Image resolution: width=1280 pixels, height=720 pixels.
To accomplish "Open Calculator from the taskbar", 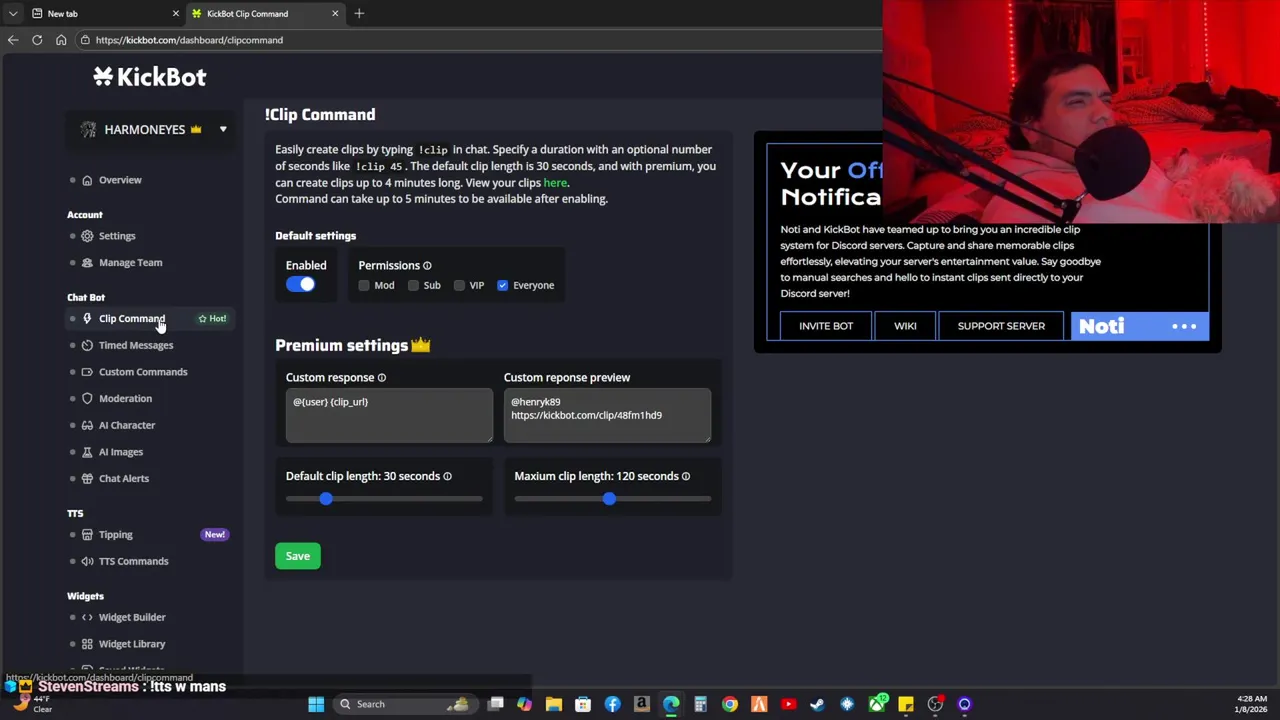I will [x=700, y=704].
